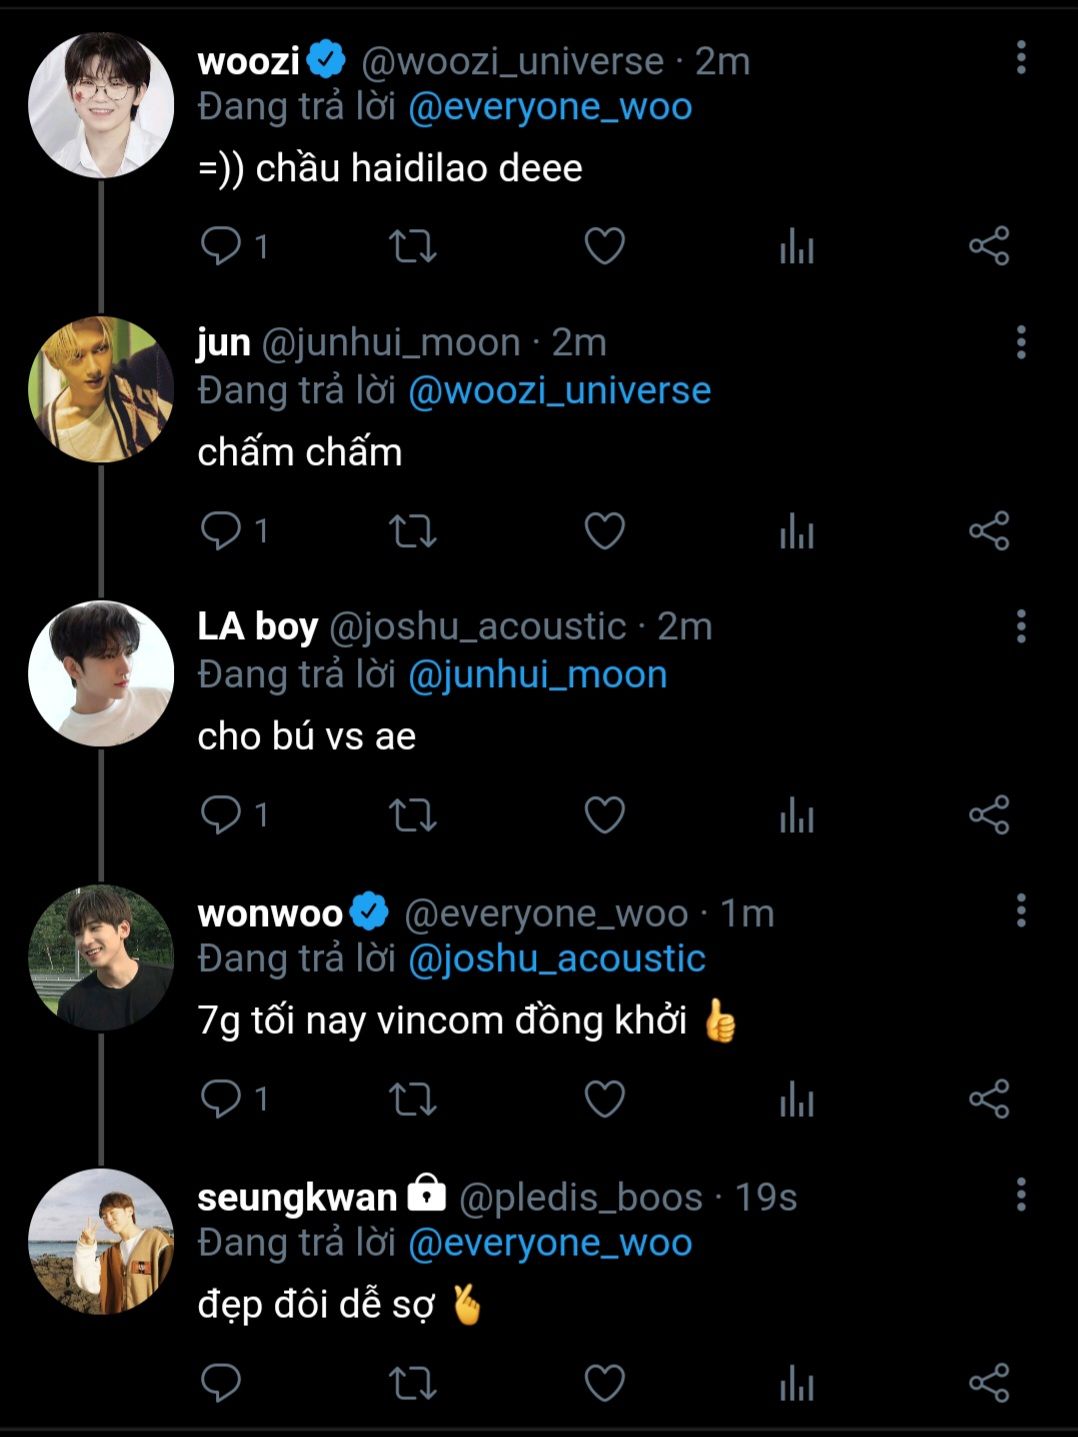Retweet wonwoo's vincom reply
This screenshot has width=1078, height=1437.
412,1099
